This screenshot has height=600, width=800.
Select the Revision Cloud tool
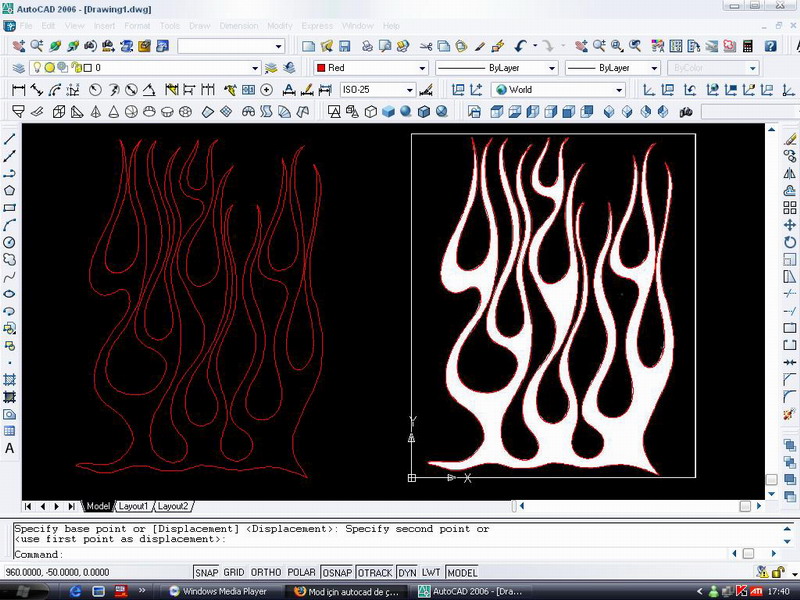pos(9,260)
